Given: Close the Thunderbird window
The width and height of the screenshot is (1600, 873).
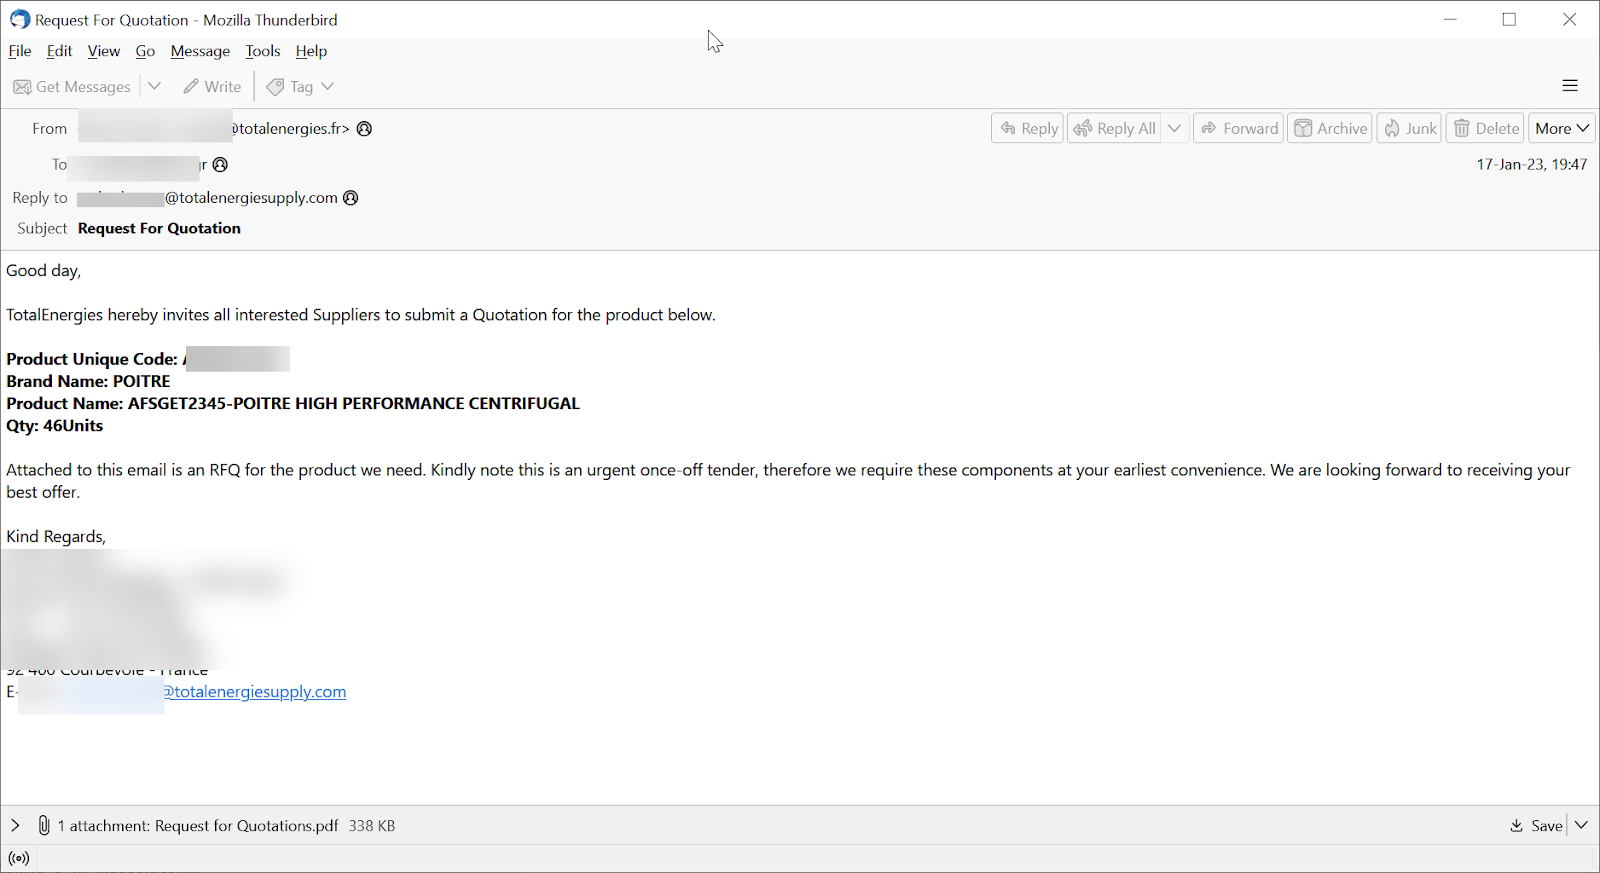Looking at the screenshot, I should click(1569, 20).
